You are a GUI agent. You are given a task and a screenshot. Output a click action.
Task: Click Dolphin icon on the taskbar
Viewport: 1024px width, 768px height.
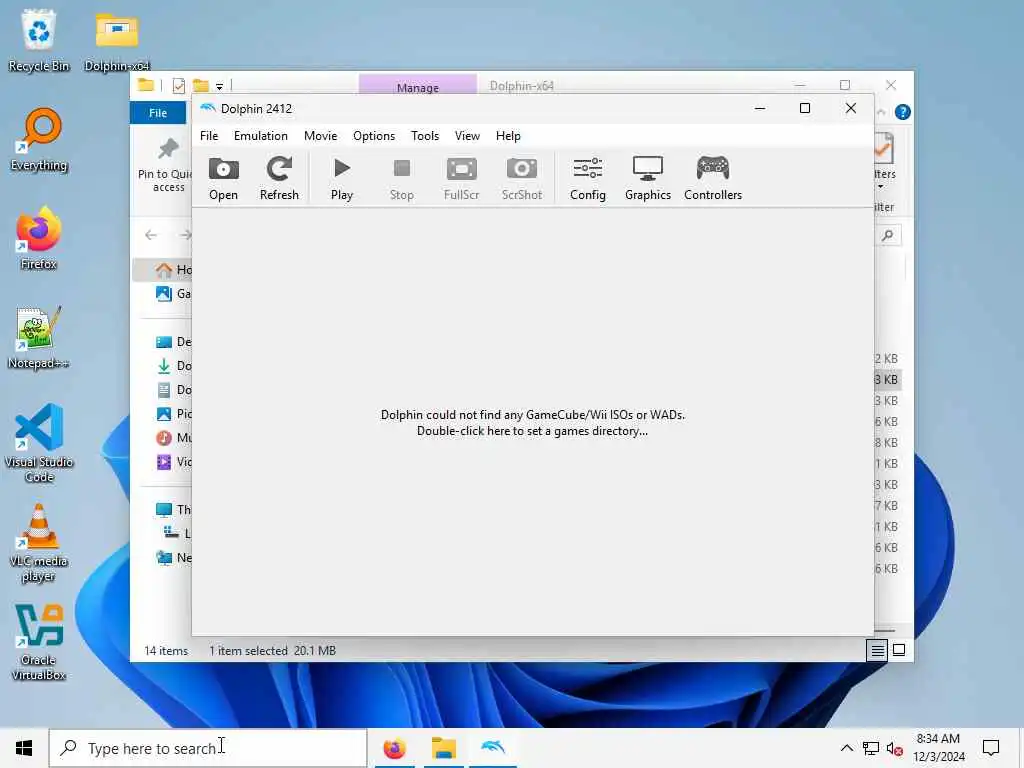click(x=493, y=748)
